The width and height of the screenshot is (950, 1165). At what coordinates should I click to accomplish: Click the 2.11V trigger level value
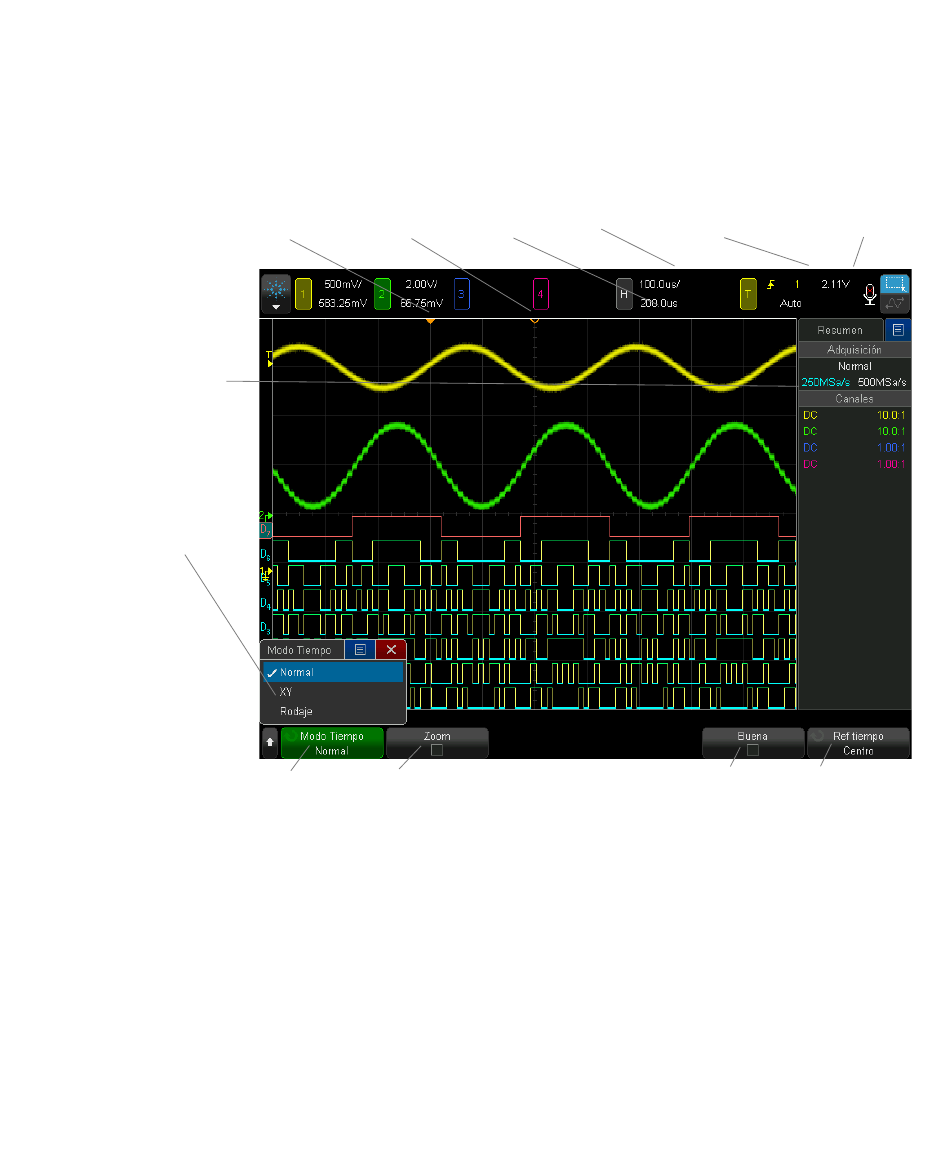click(835, 285)
